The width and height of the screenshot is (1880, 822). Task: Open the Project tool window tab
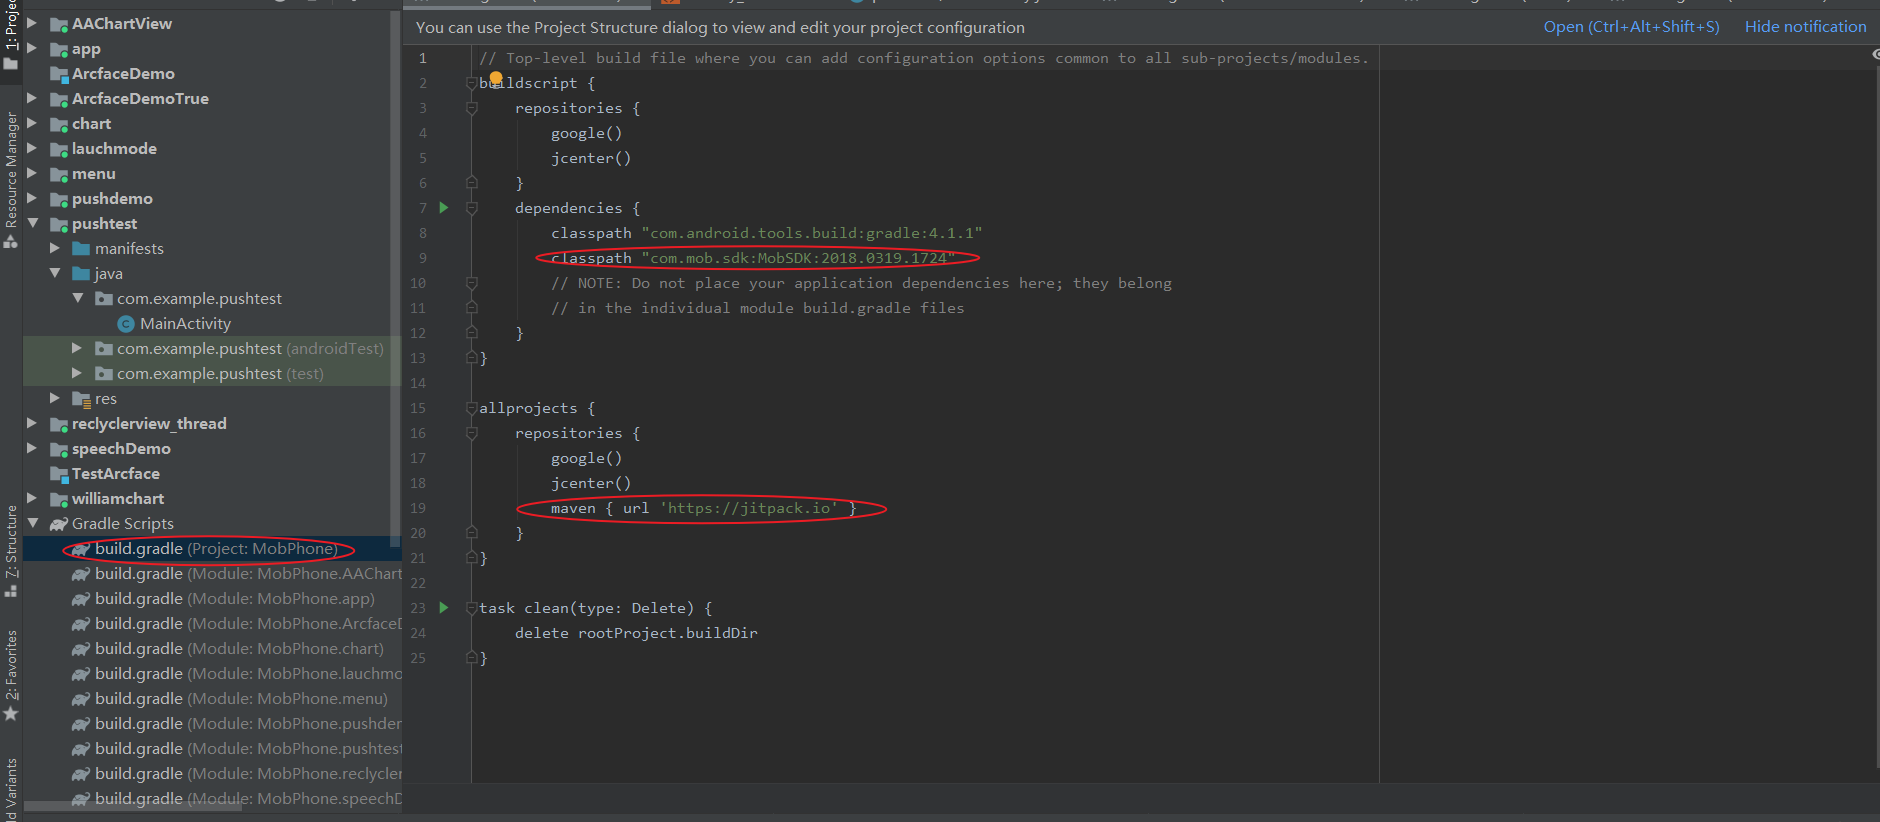point(11,35)
